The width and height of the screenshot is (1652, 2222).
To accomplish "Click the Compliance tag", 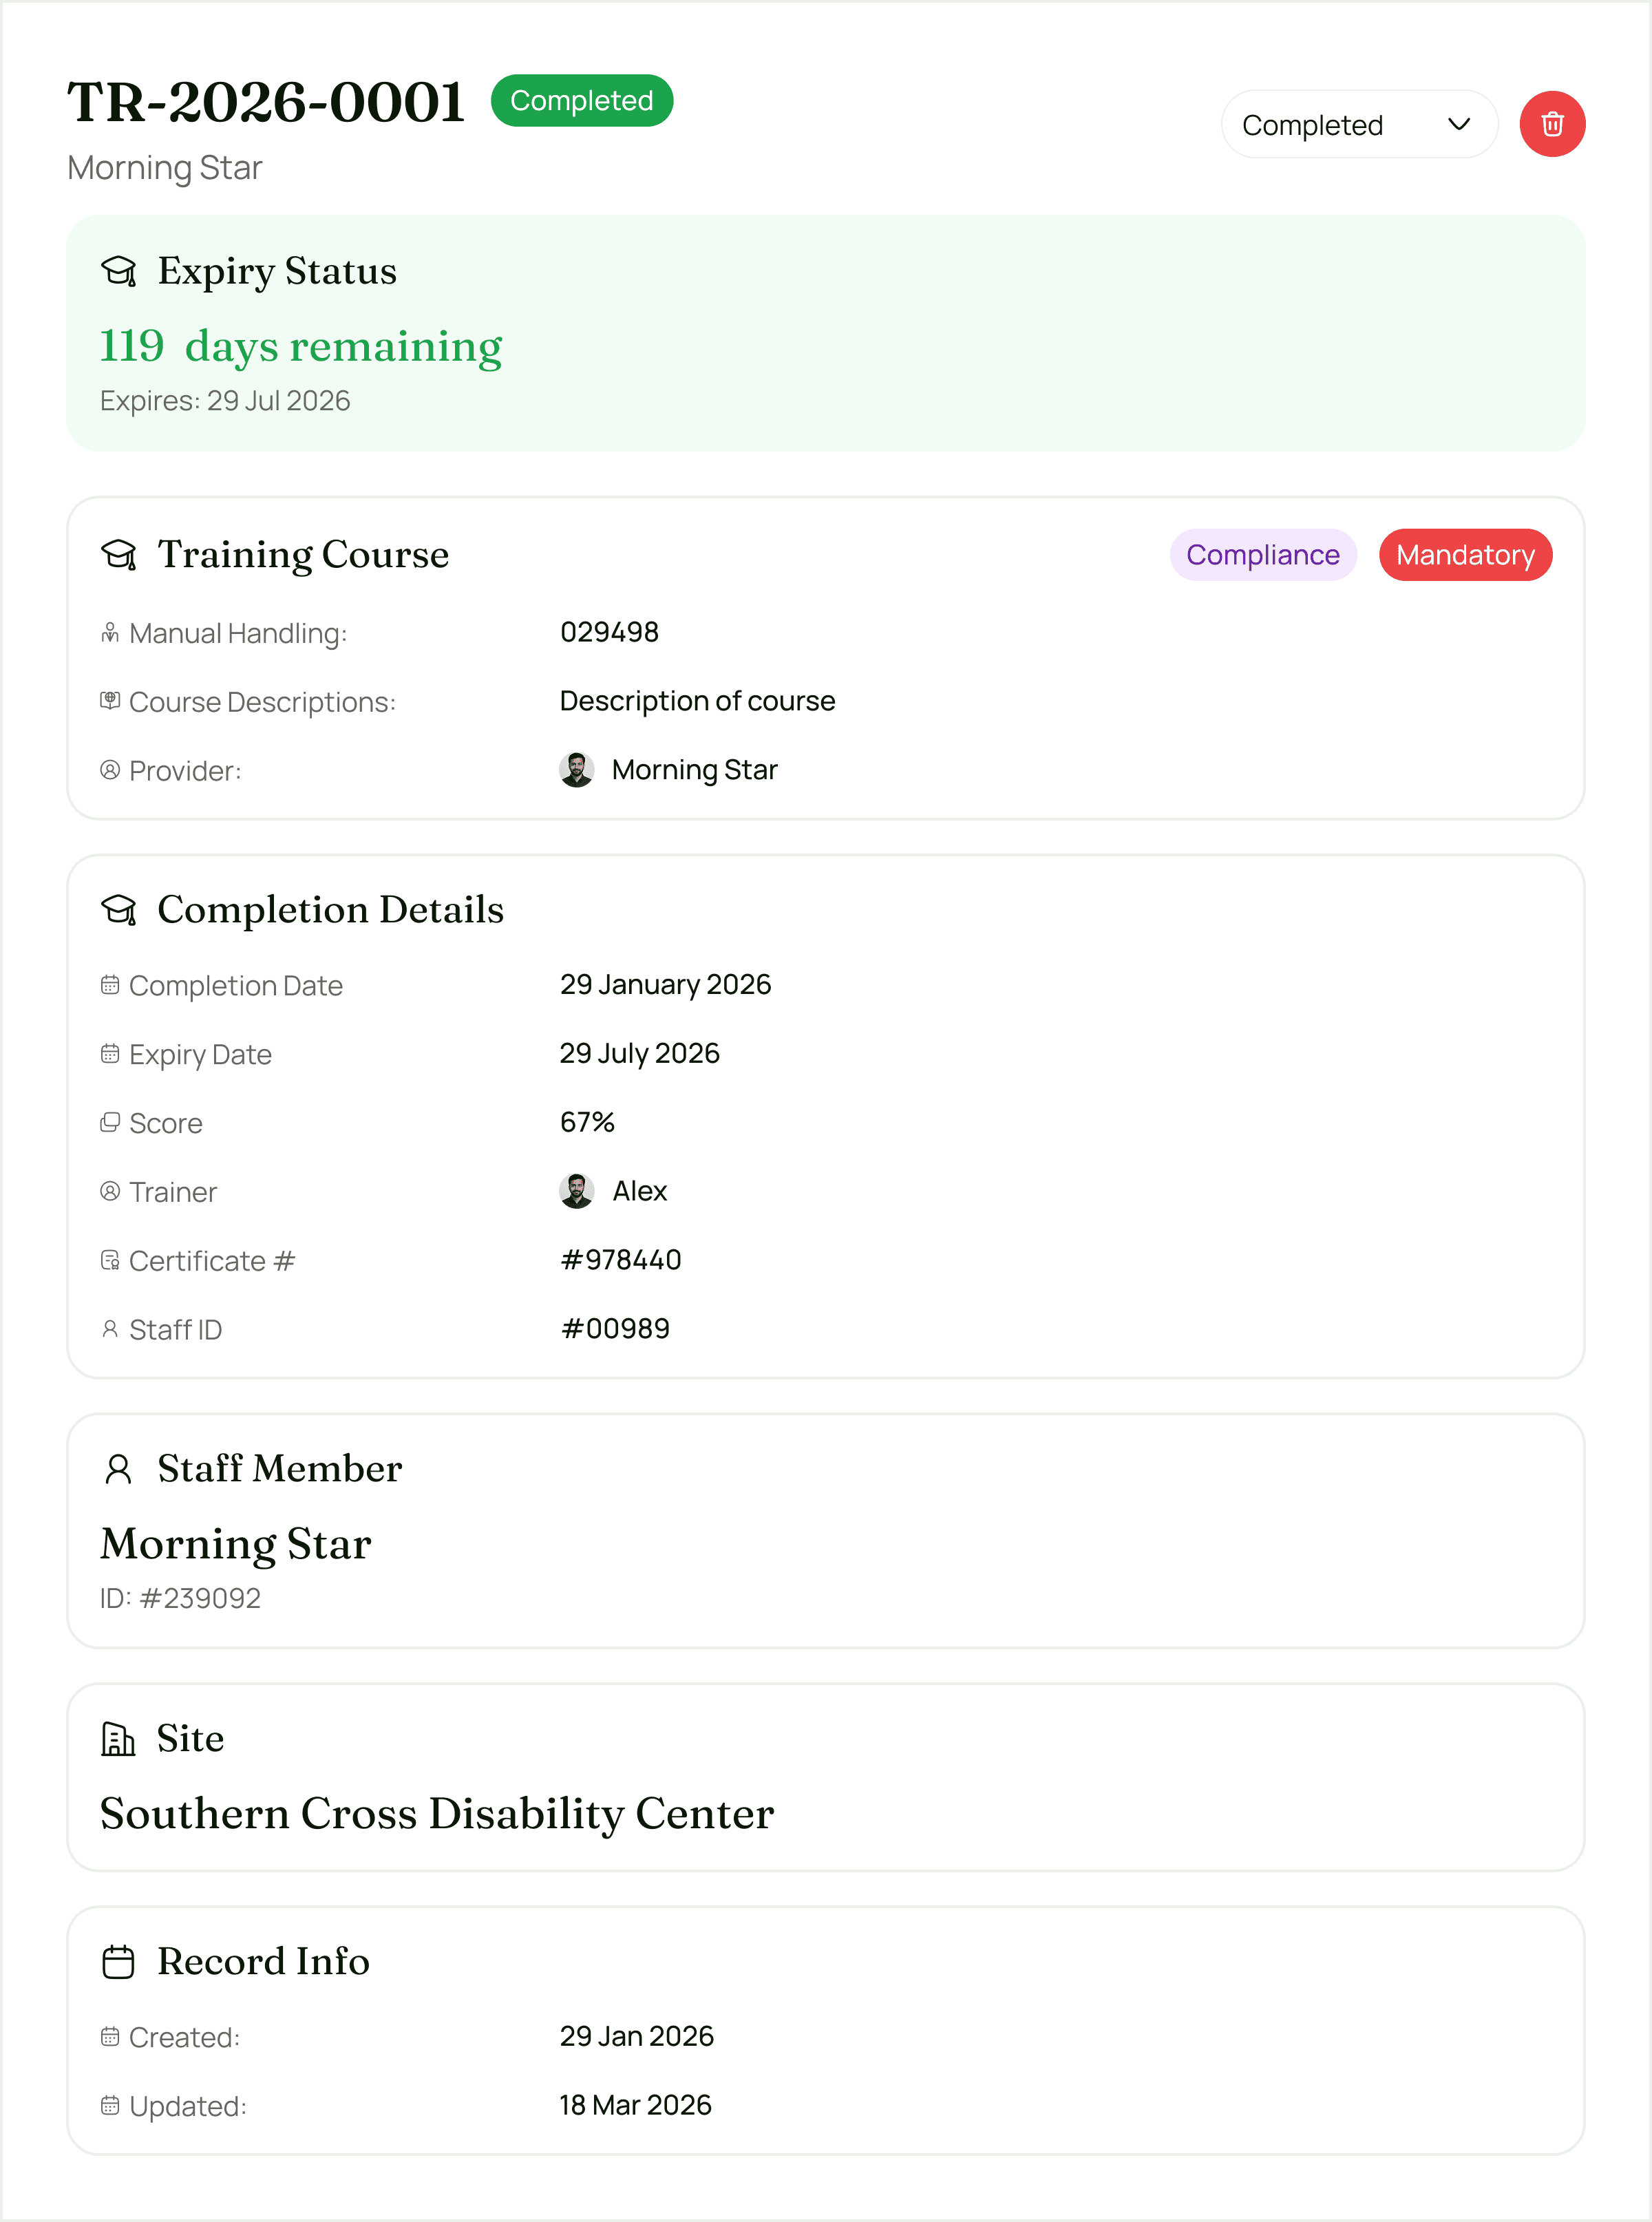I will coord(1263,555).
